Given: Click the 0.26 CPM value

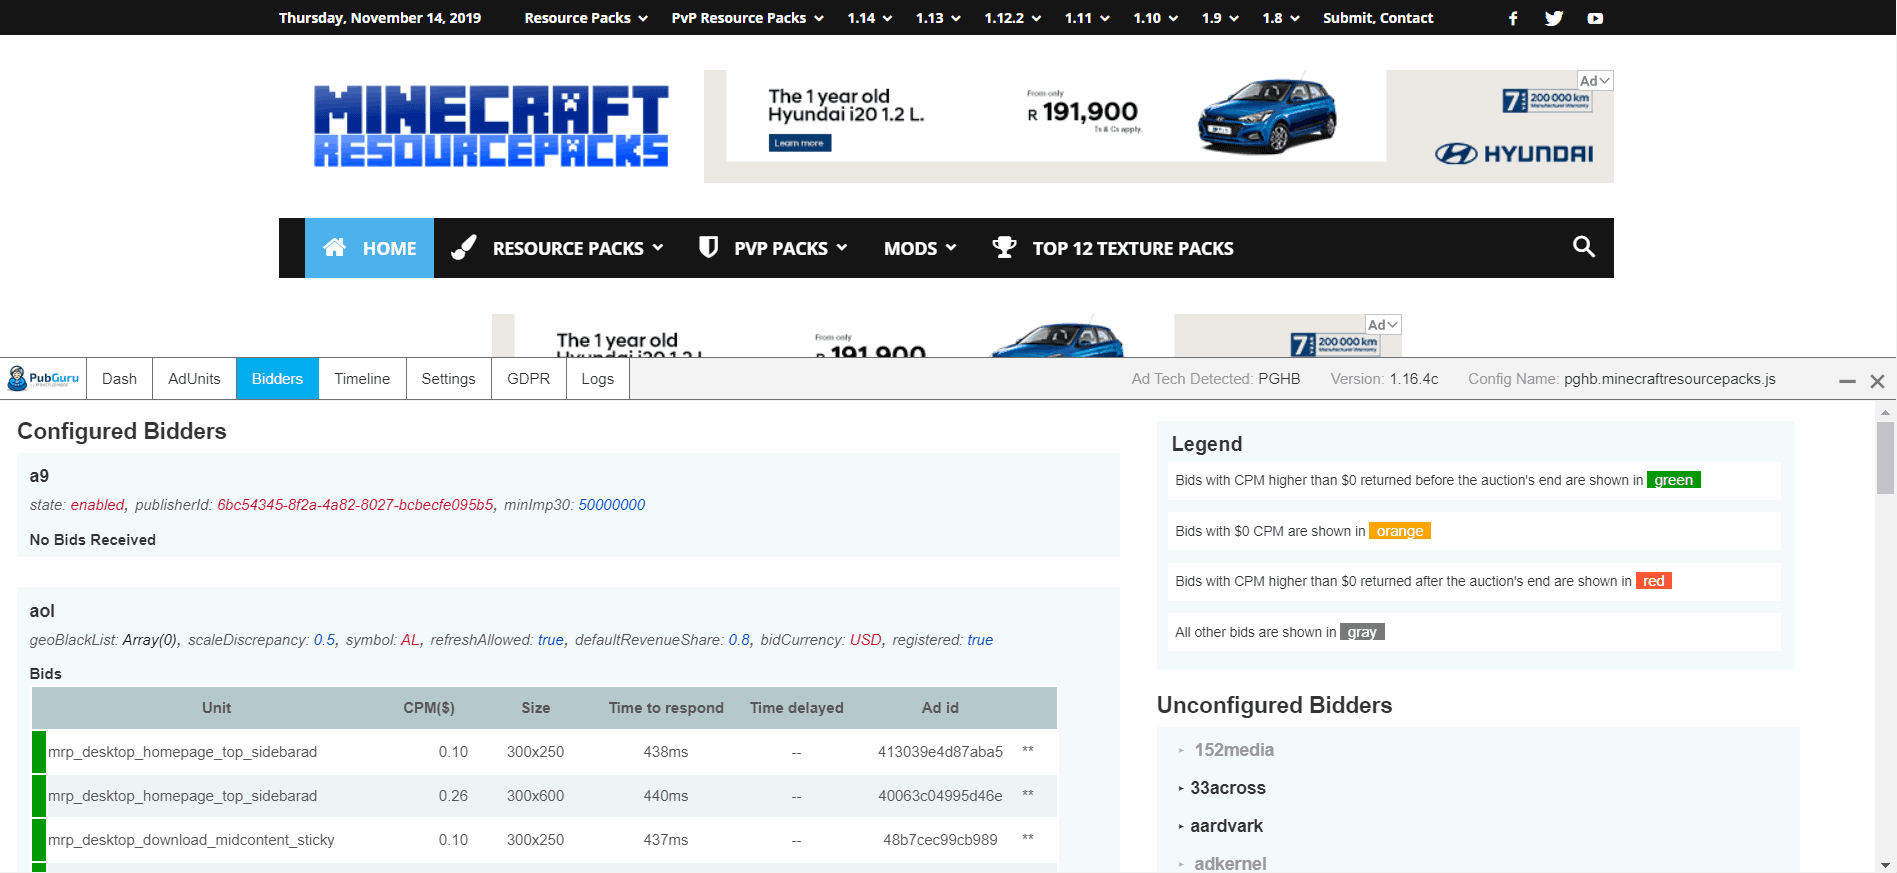Looking at the screenshot, I should click(453, 796).
